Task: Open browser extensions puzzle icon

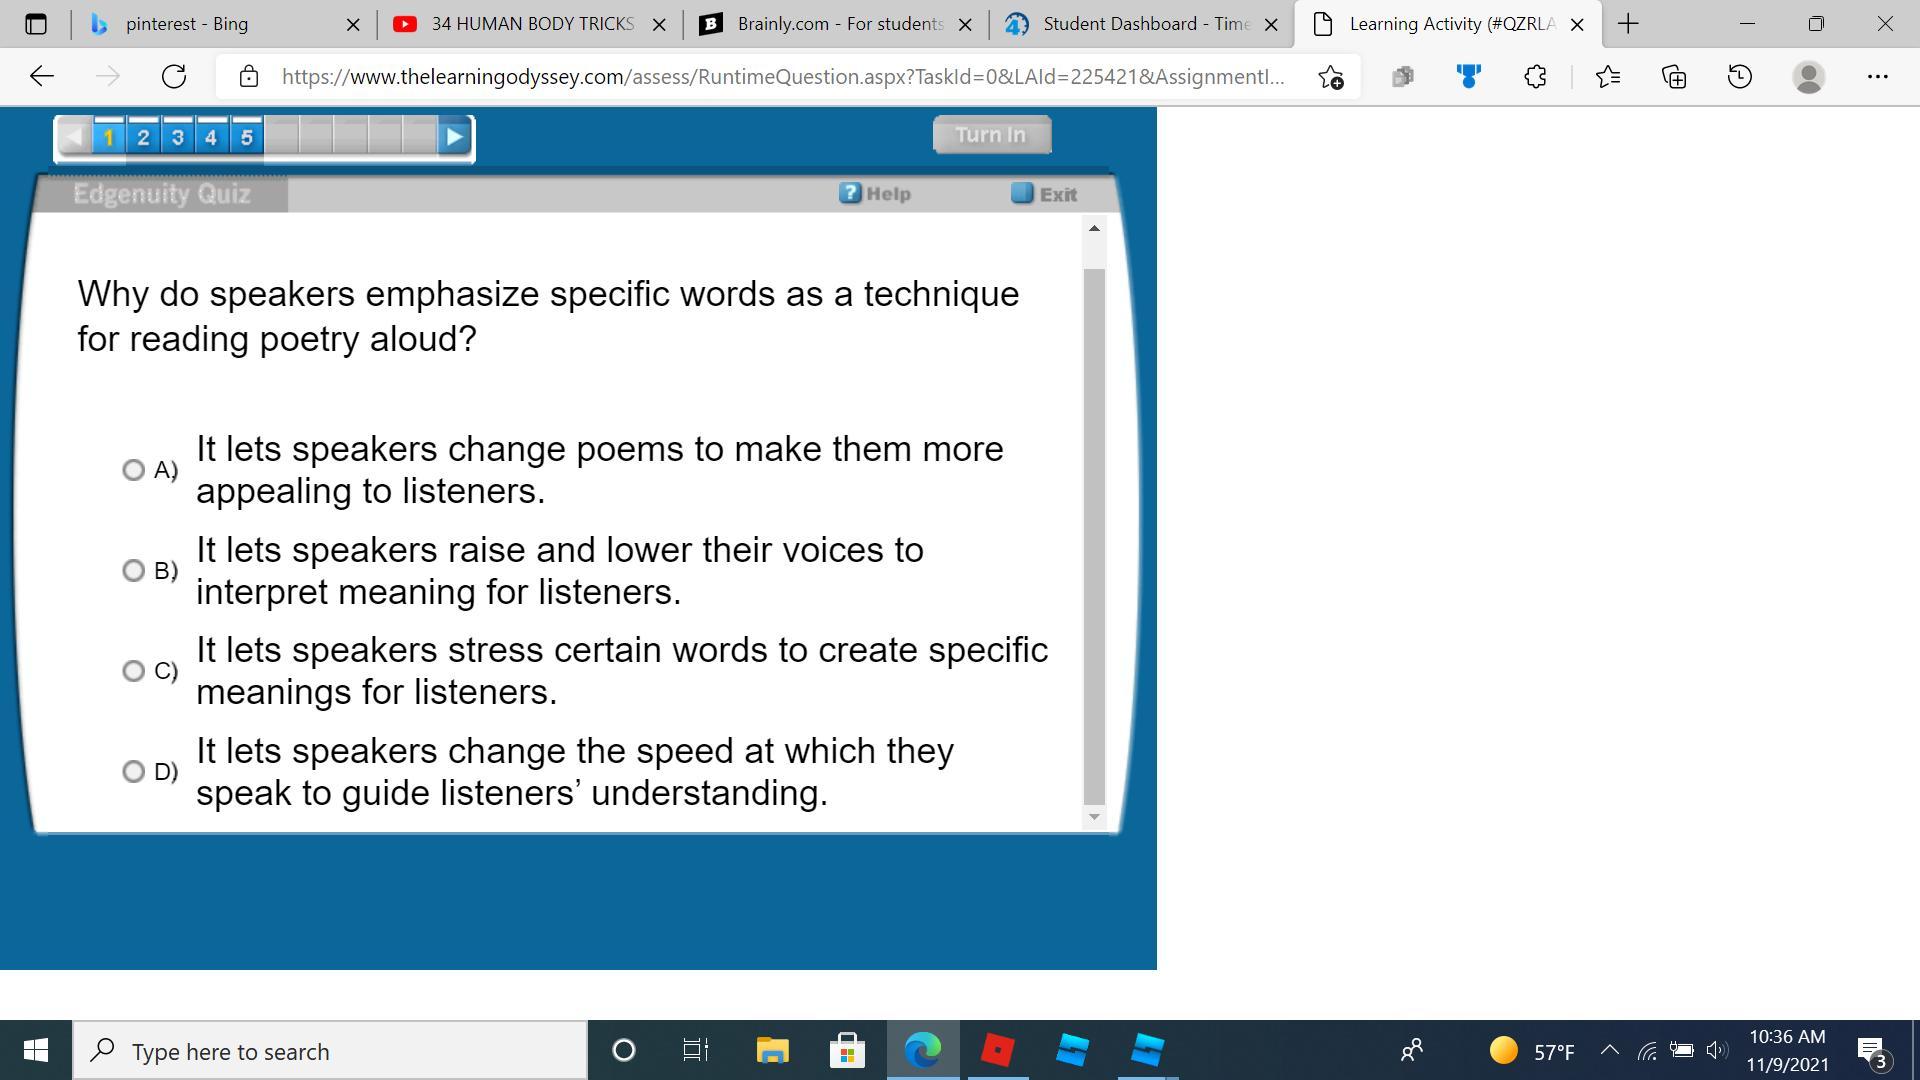Action: pos(1535,76)
